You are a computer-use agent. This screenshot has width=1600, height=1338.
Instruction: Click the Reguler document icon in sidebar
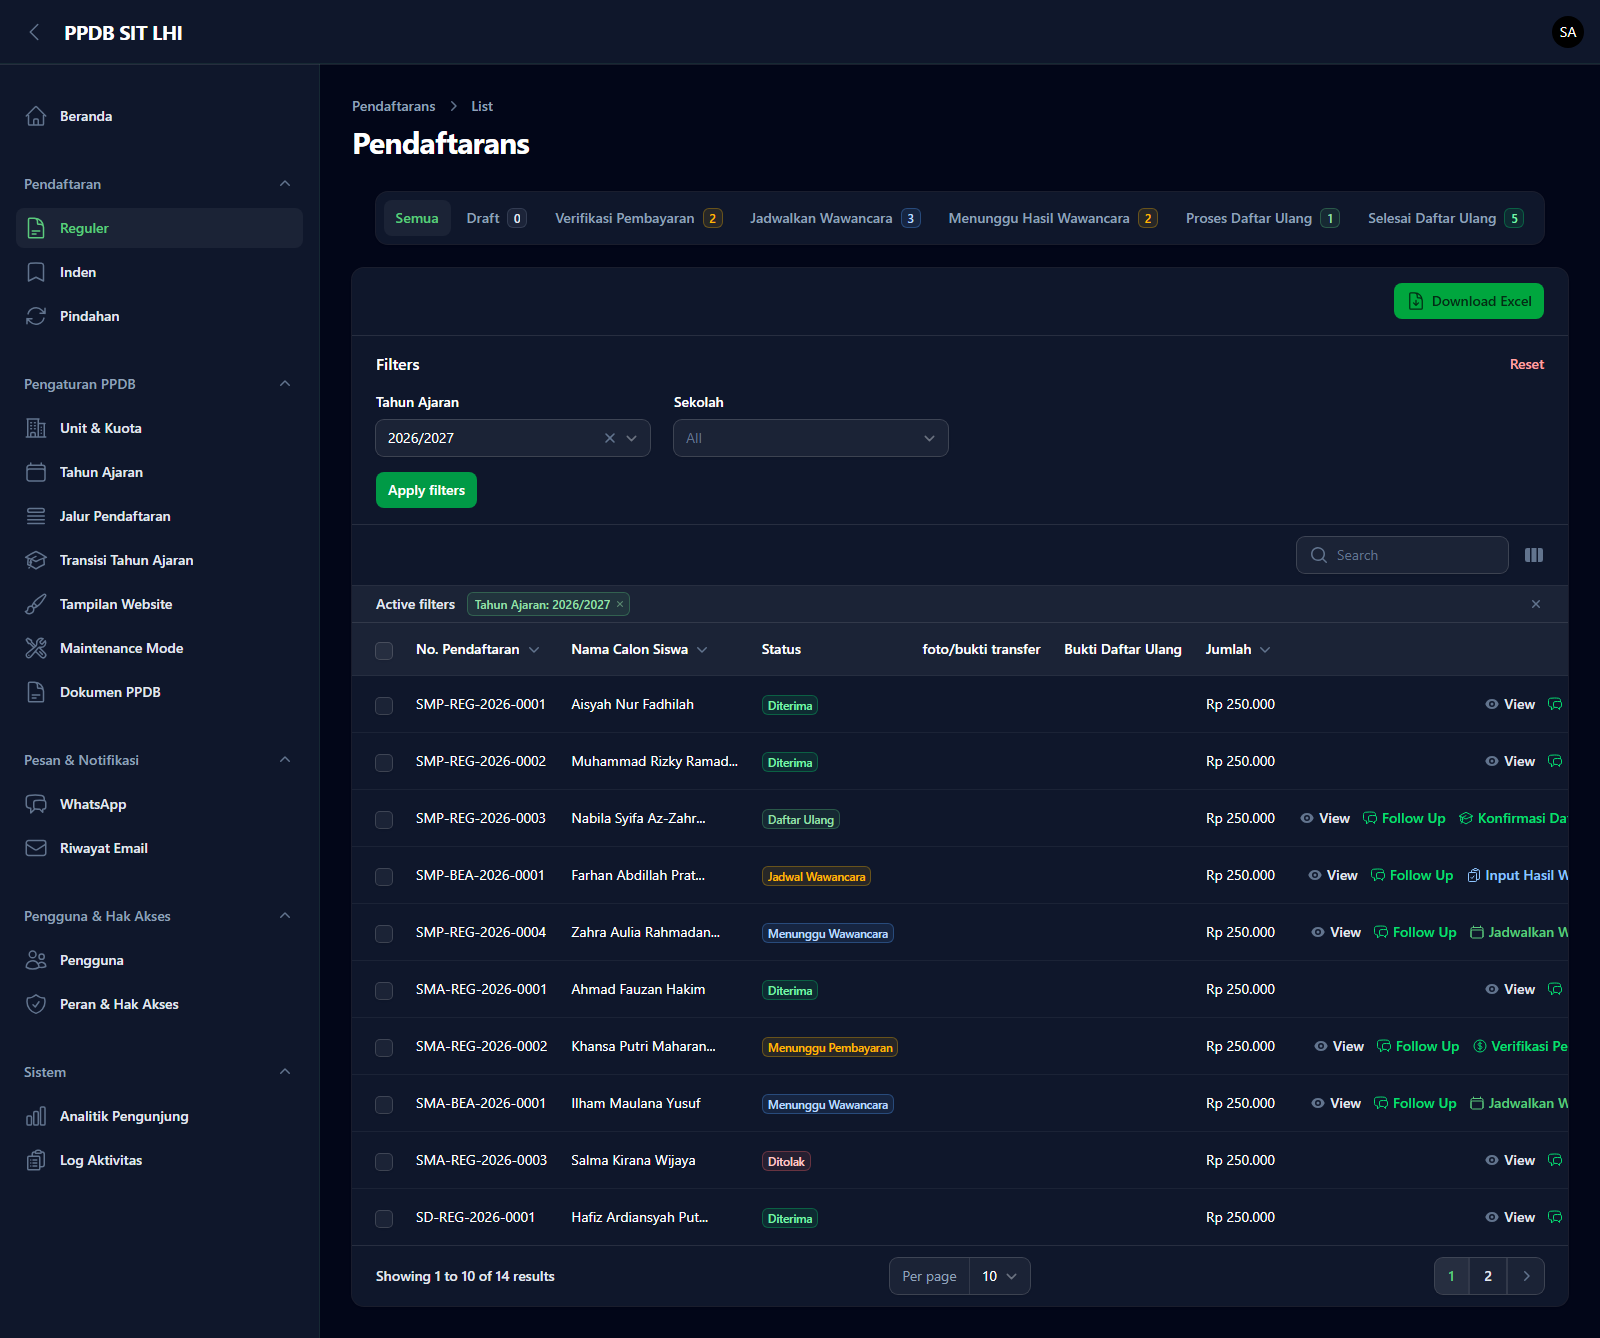pyautogui.click(x=36, y=228)
